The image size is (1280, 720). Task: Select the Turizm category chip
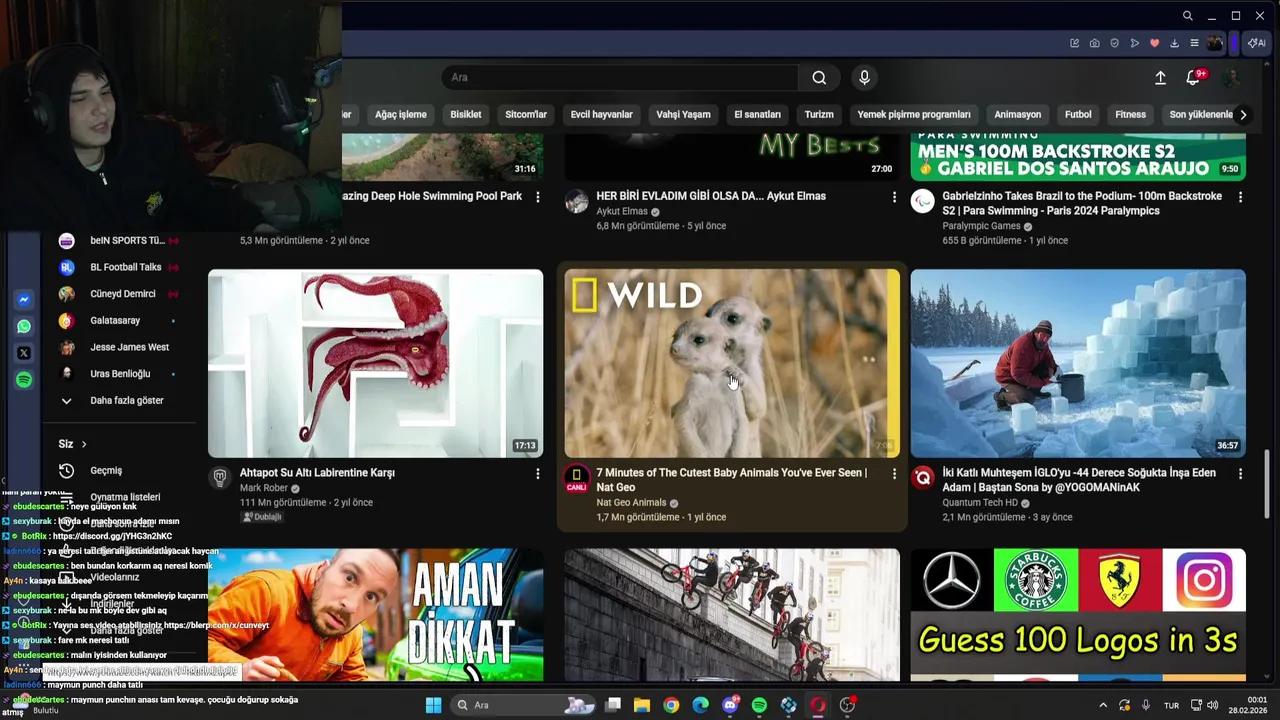tap(819, 114)
